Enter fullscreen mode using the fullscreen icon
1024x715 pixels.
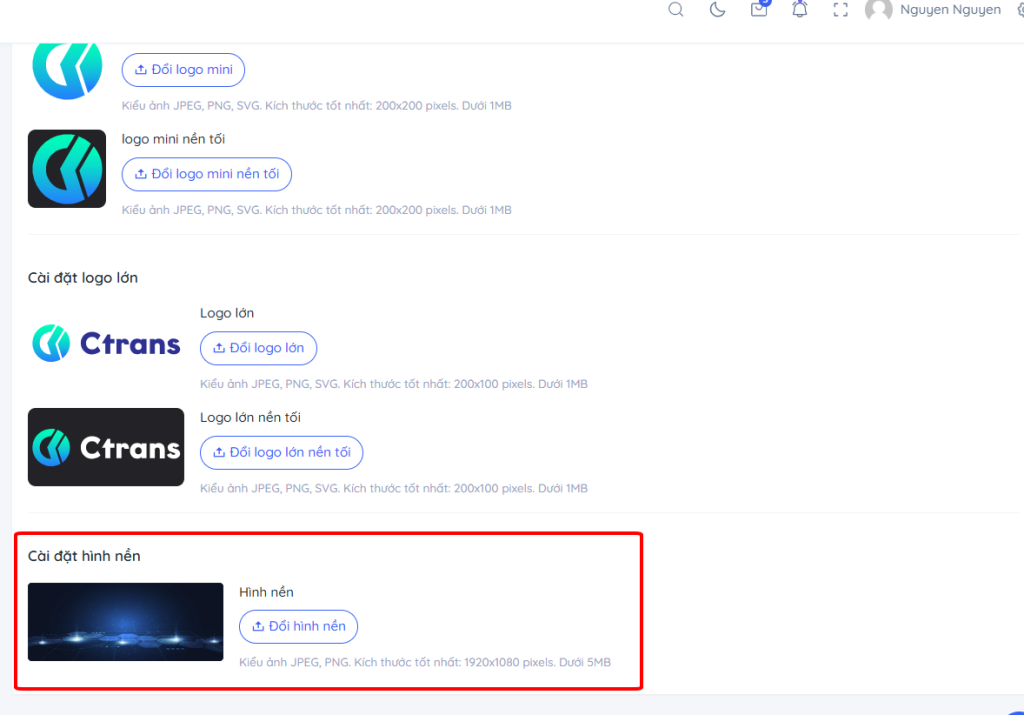[x=841, y=10]
